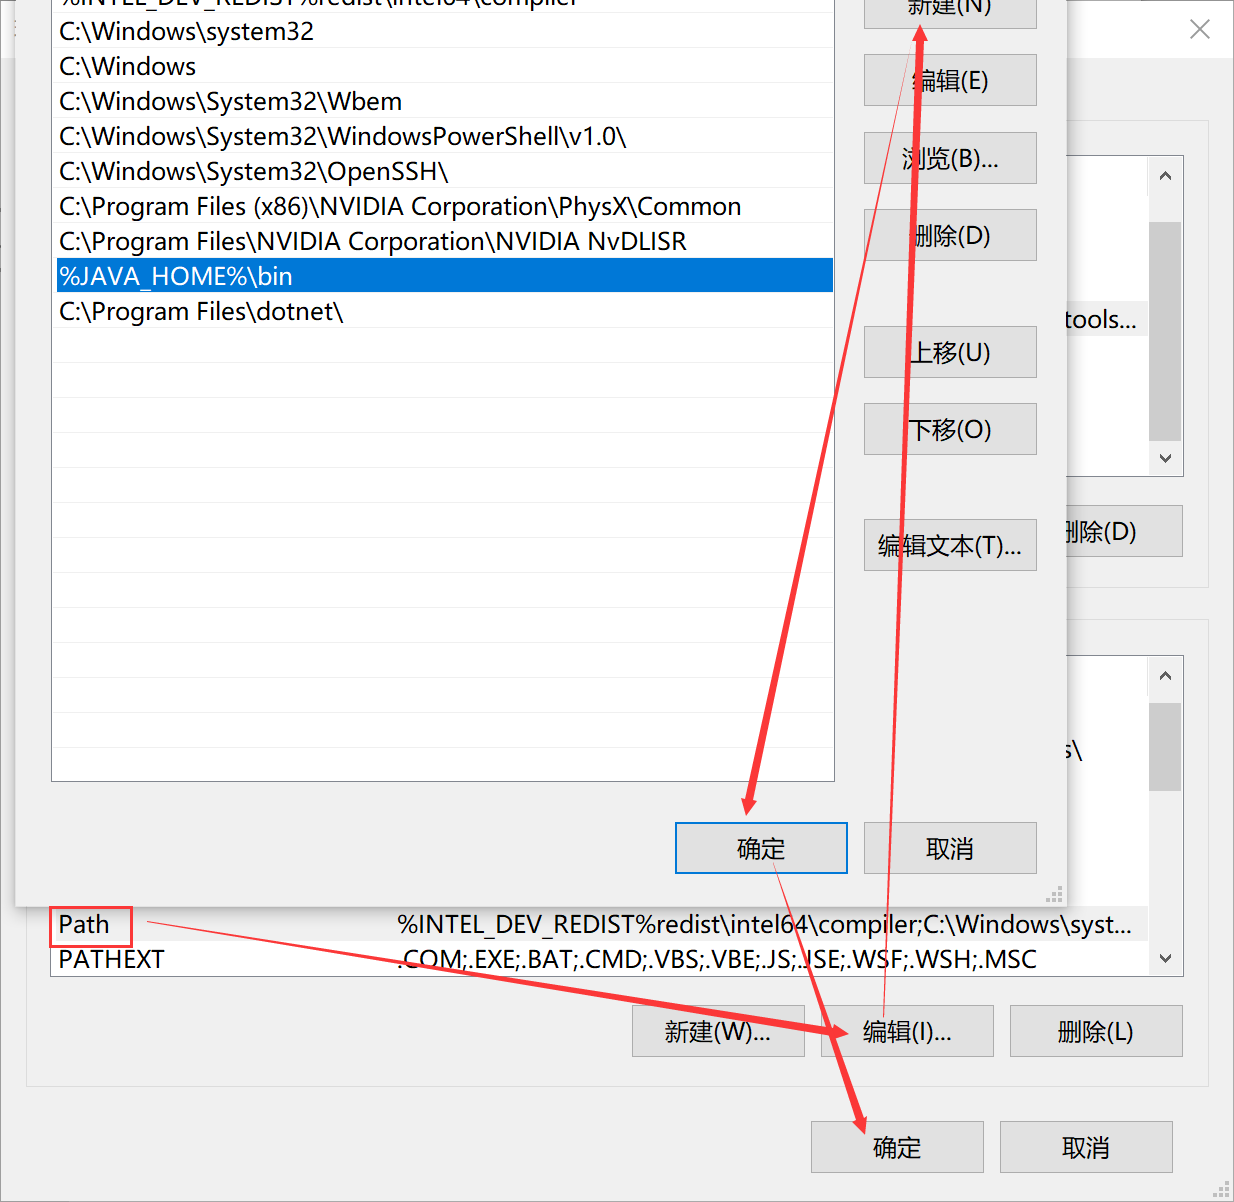Click 编辑(I)... for system variables
Screen dimensions: 1234x1202
(907, 1031)
